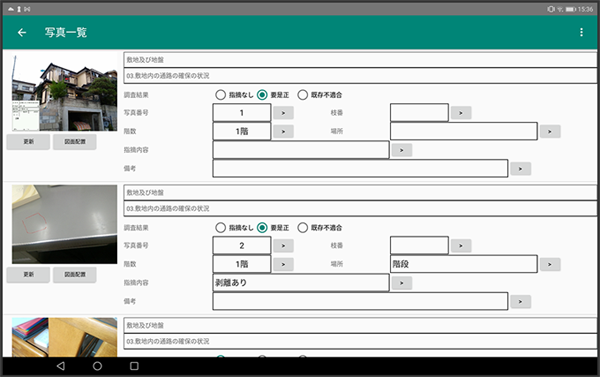Open 指摘内容 picker arrow next to 剥離あり
The width and height of the screenshot is (600, 377).
click(x=402, y=283)
